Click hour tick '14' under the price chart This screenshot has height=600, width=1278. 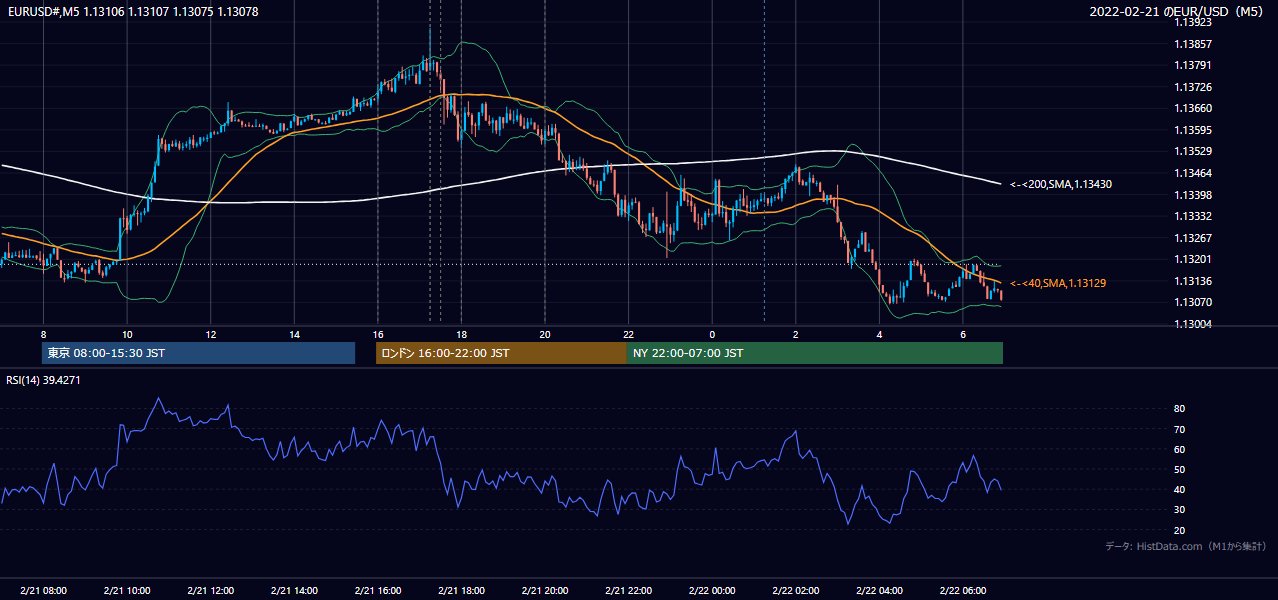[x=294, y=334]
